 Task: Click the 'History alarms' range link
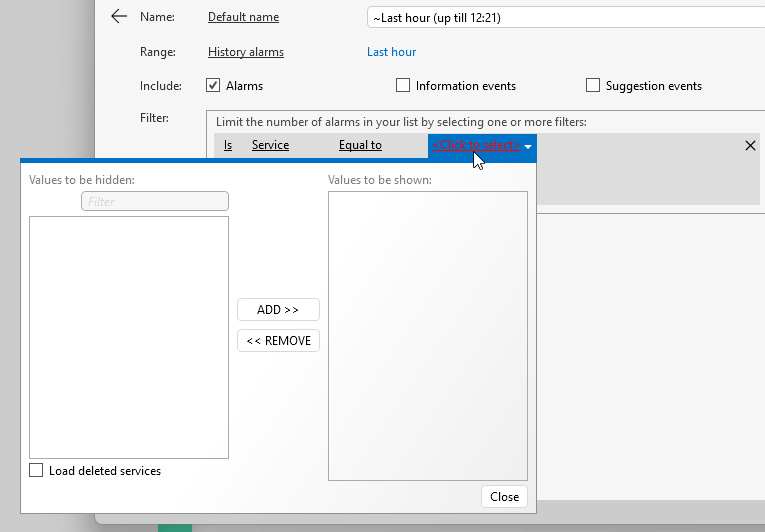245,52
